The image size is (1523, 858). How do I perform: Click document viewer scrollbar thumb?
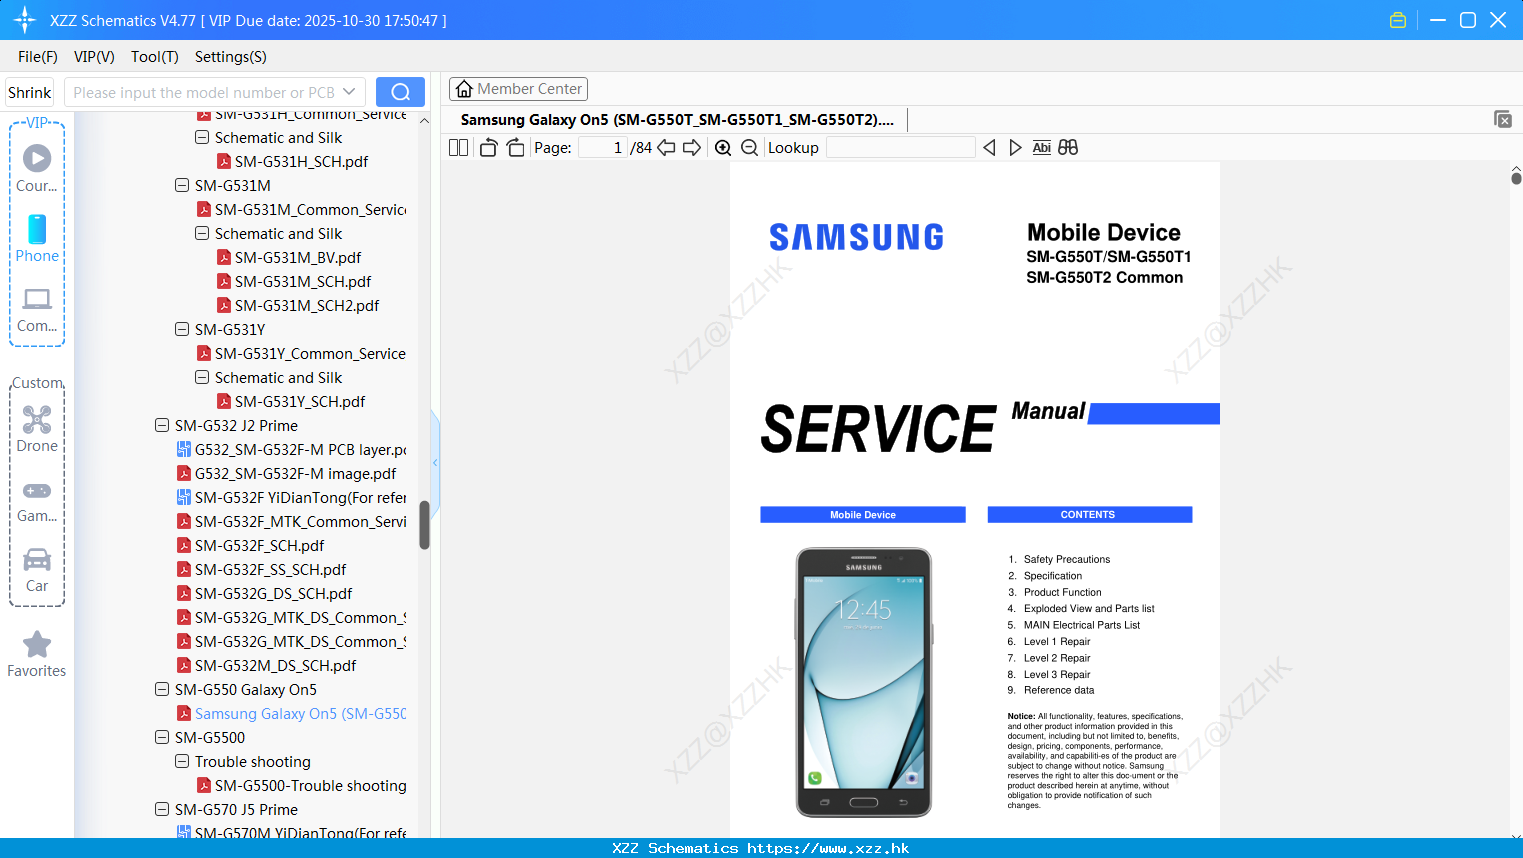(x=1516, y=178)
